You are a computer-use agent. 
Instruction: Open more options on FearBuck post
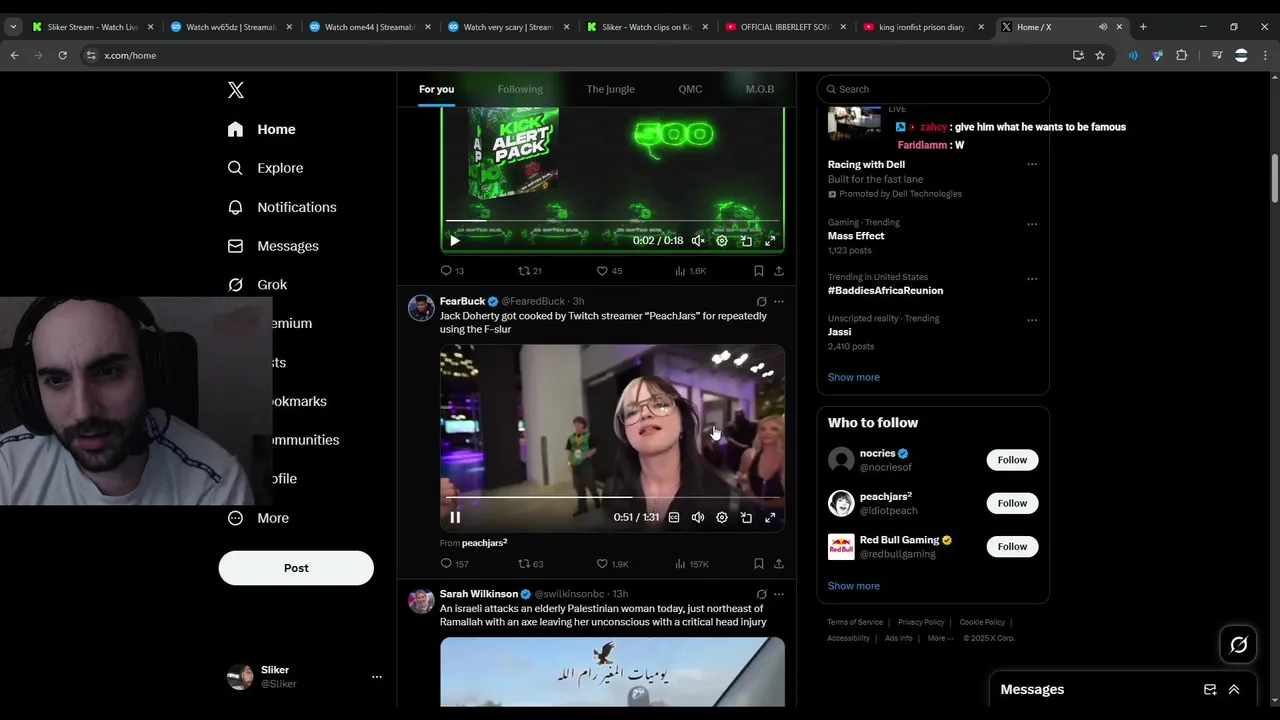pos(779,301)
